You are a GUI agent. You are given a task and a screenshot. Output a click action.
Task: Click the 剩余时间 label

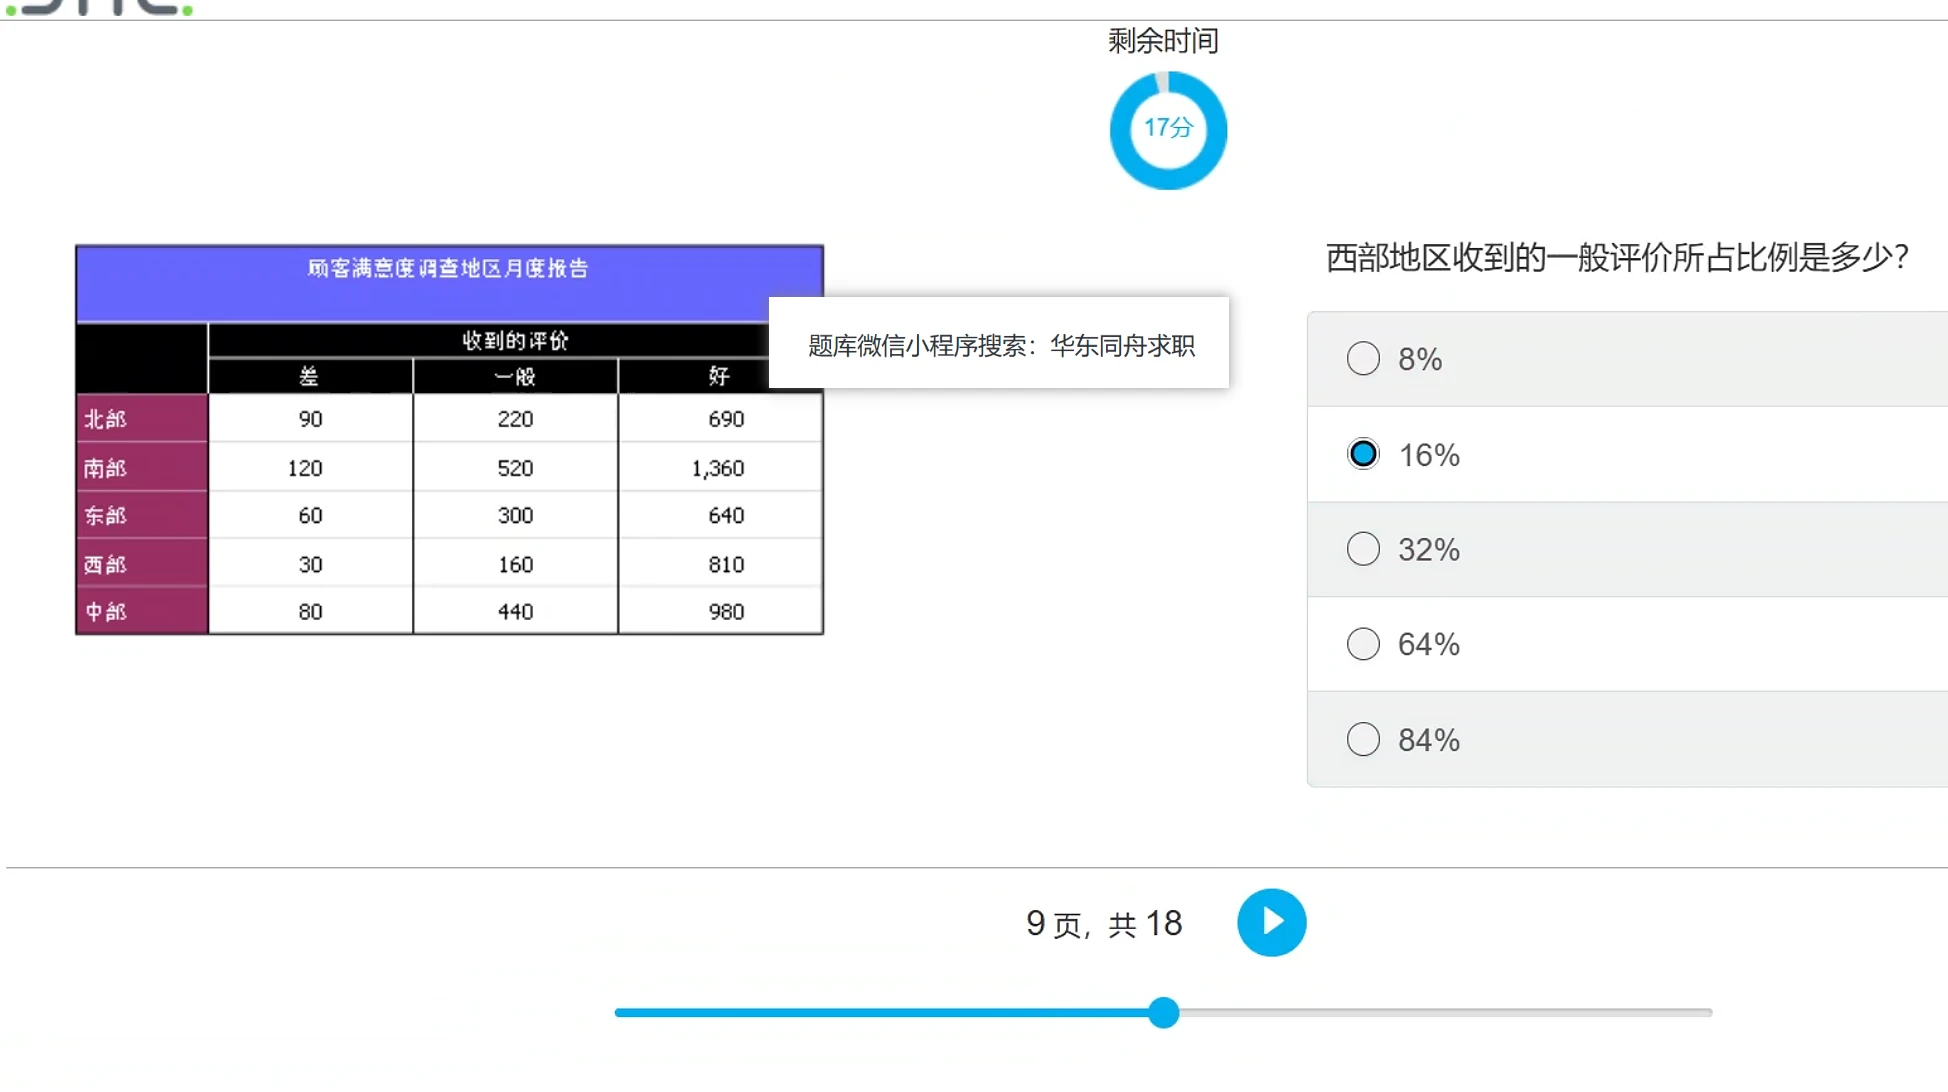[1163, 41]
